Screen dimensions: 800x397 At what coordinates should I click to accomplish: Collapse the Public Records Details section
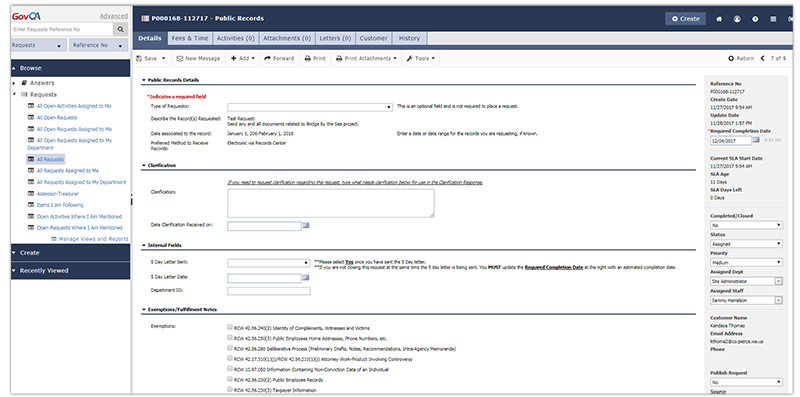pyautogui.click(x=144, y=80)
